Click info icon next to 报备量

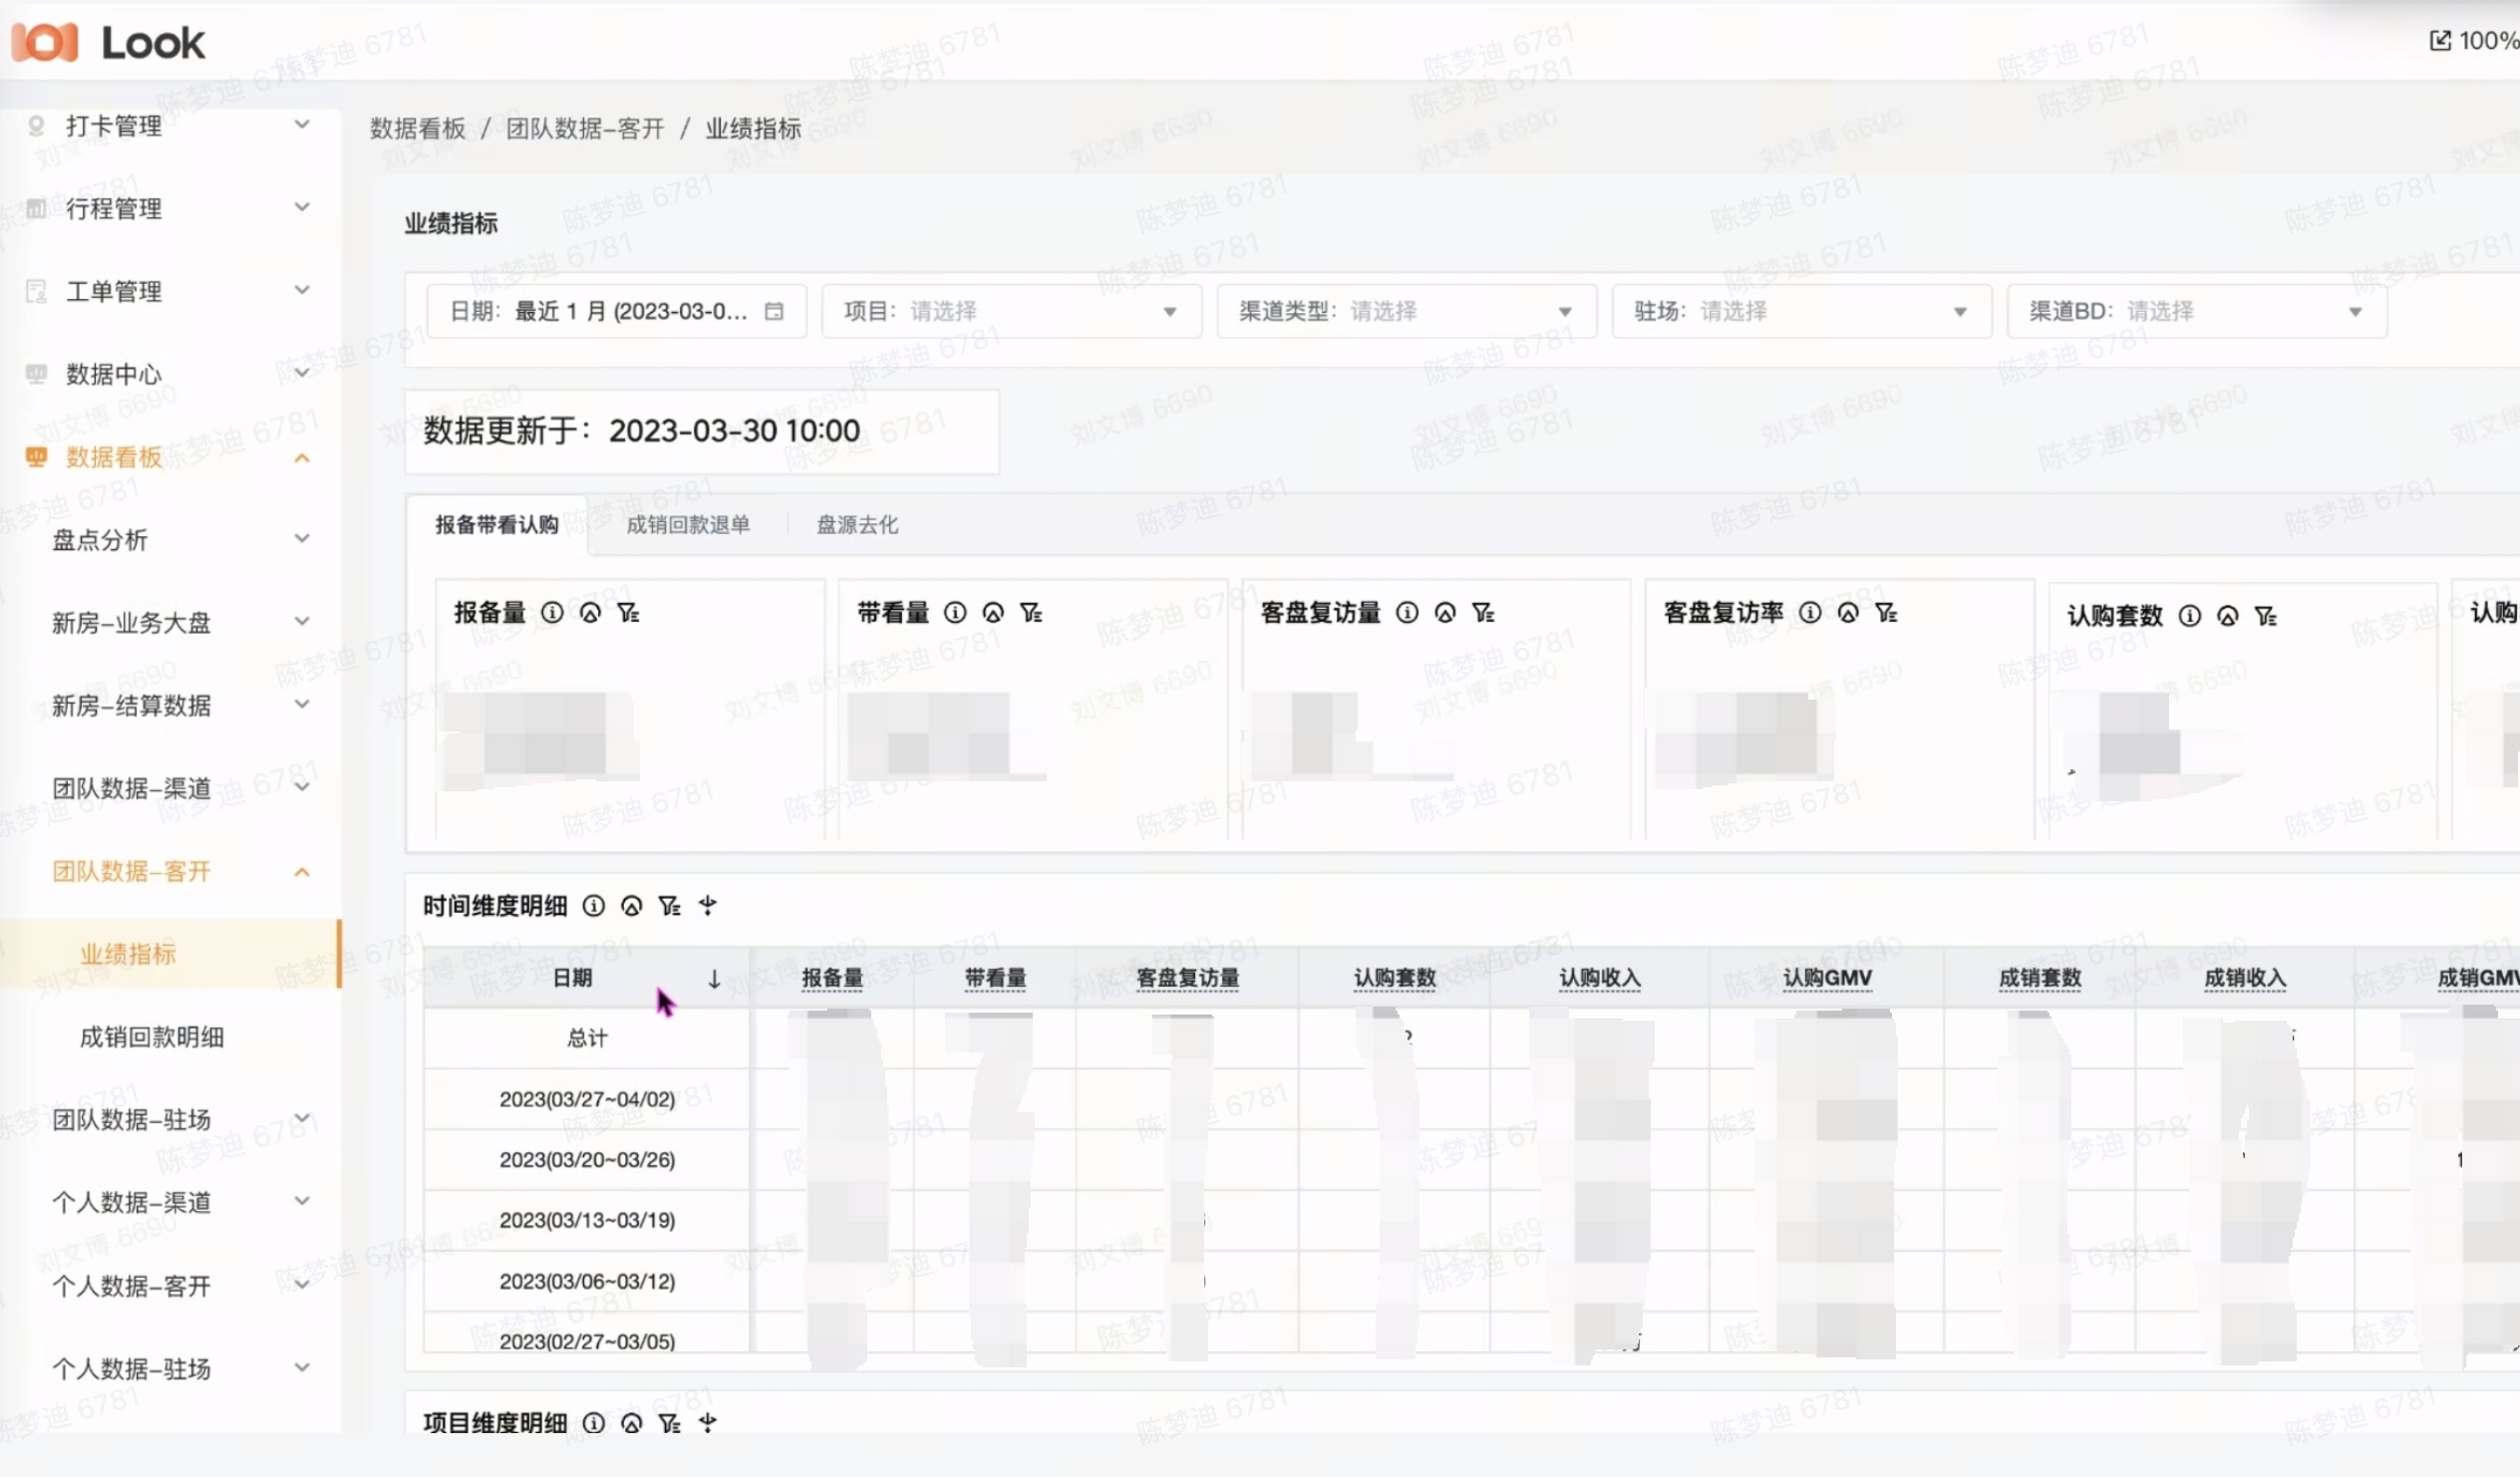tap(552, 612)
